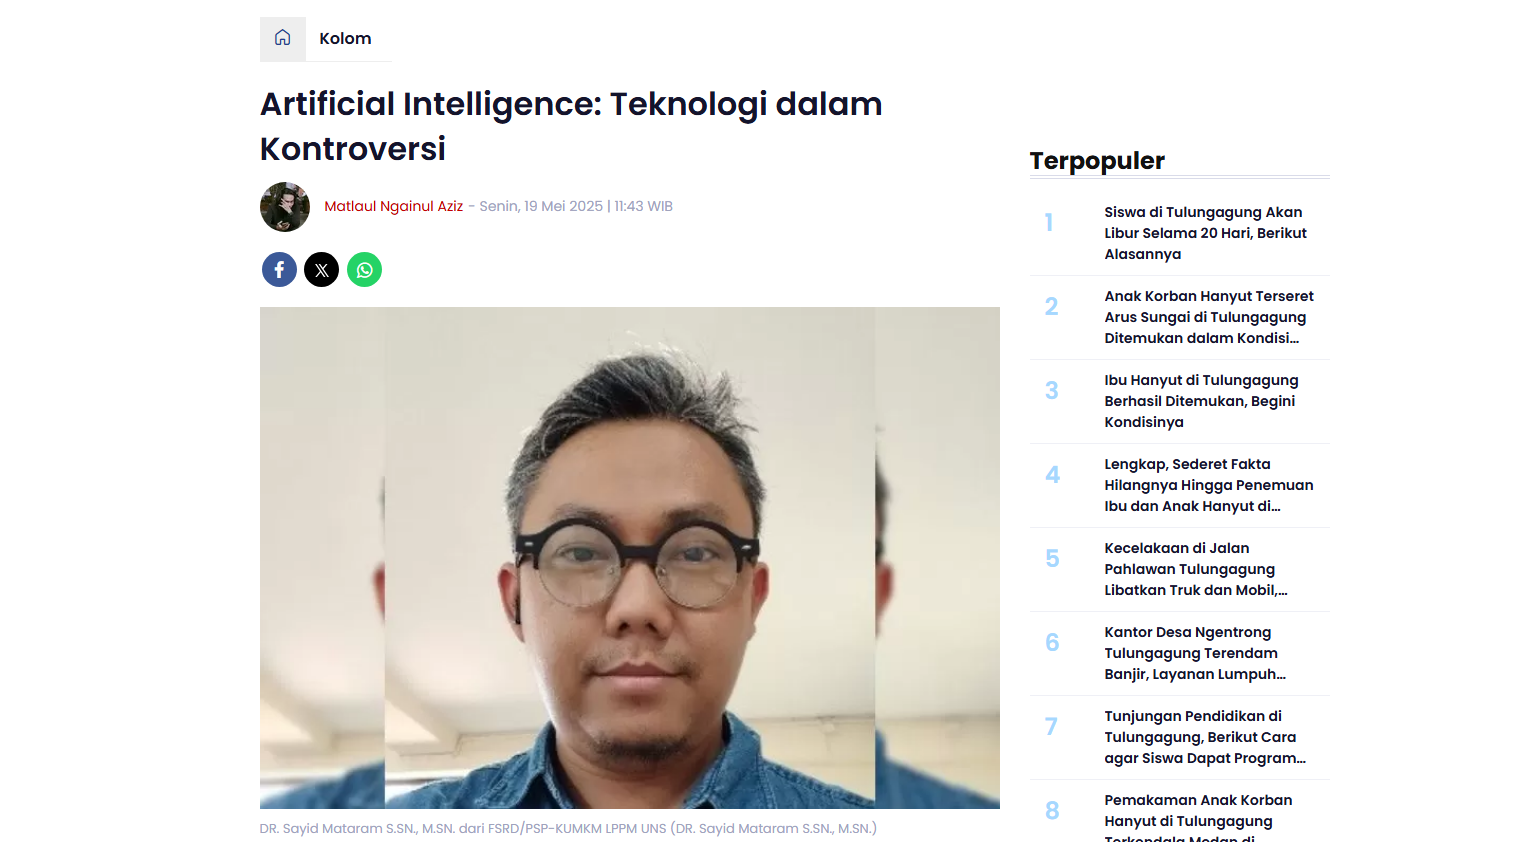Share article via WhatsApp
Screen dimensions: 1519x842
click(364, 270)
